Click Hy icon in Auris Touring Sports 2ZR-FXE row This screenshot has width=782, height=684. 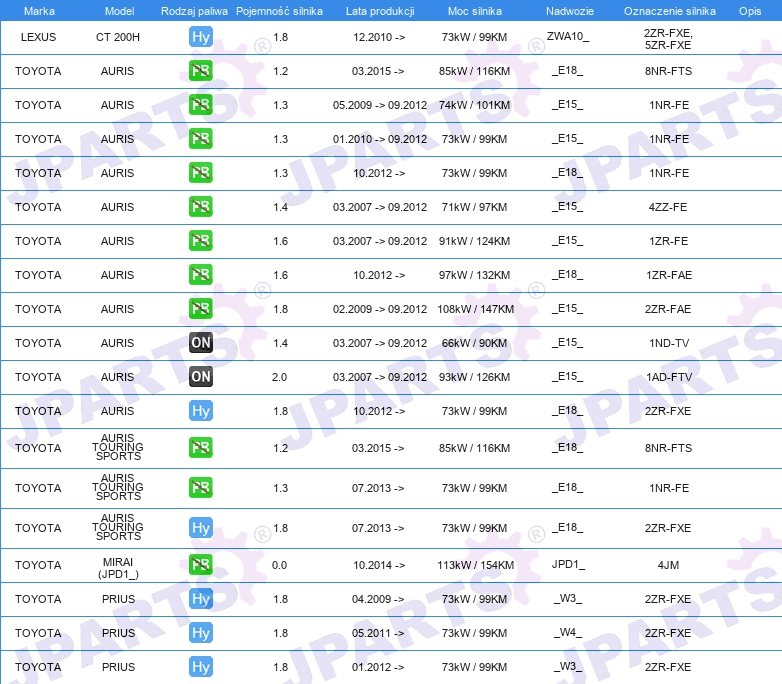[201, 528]
